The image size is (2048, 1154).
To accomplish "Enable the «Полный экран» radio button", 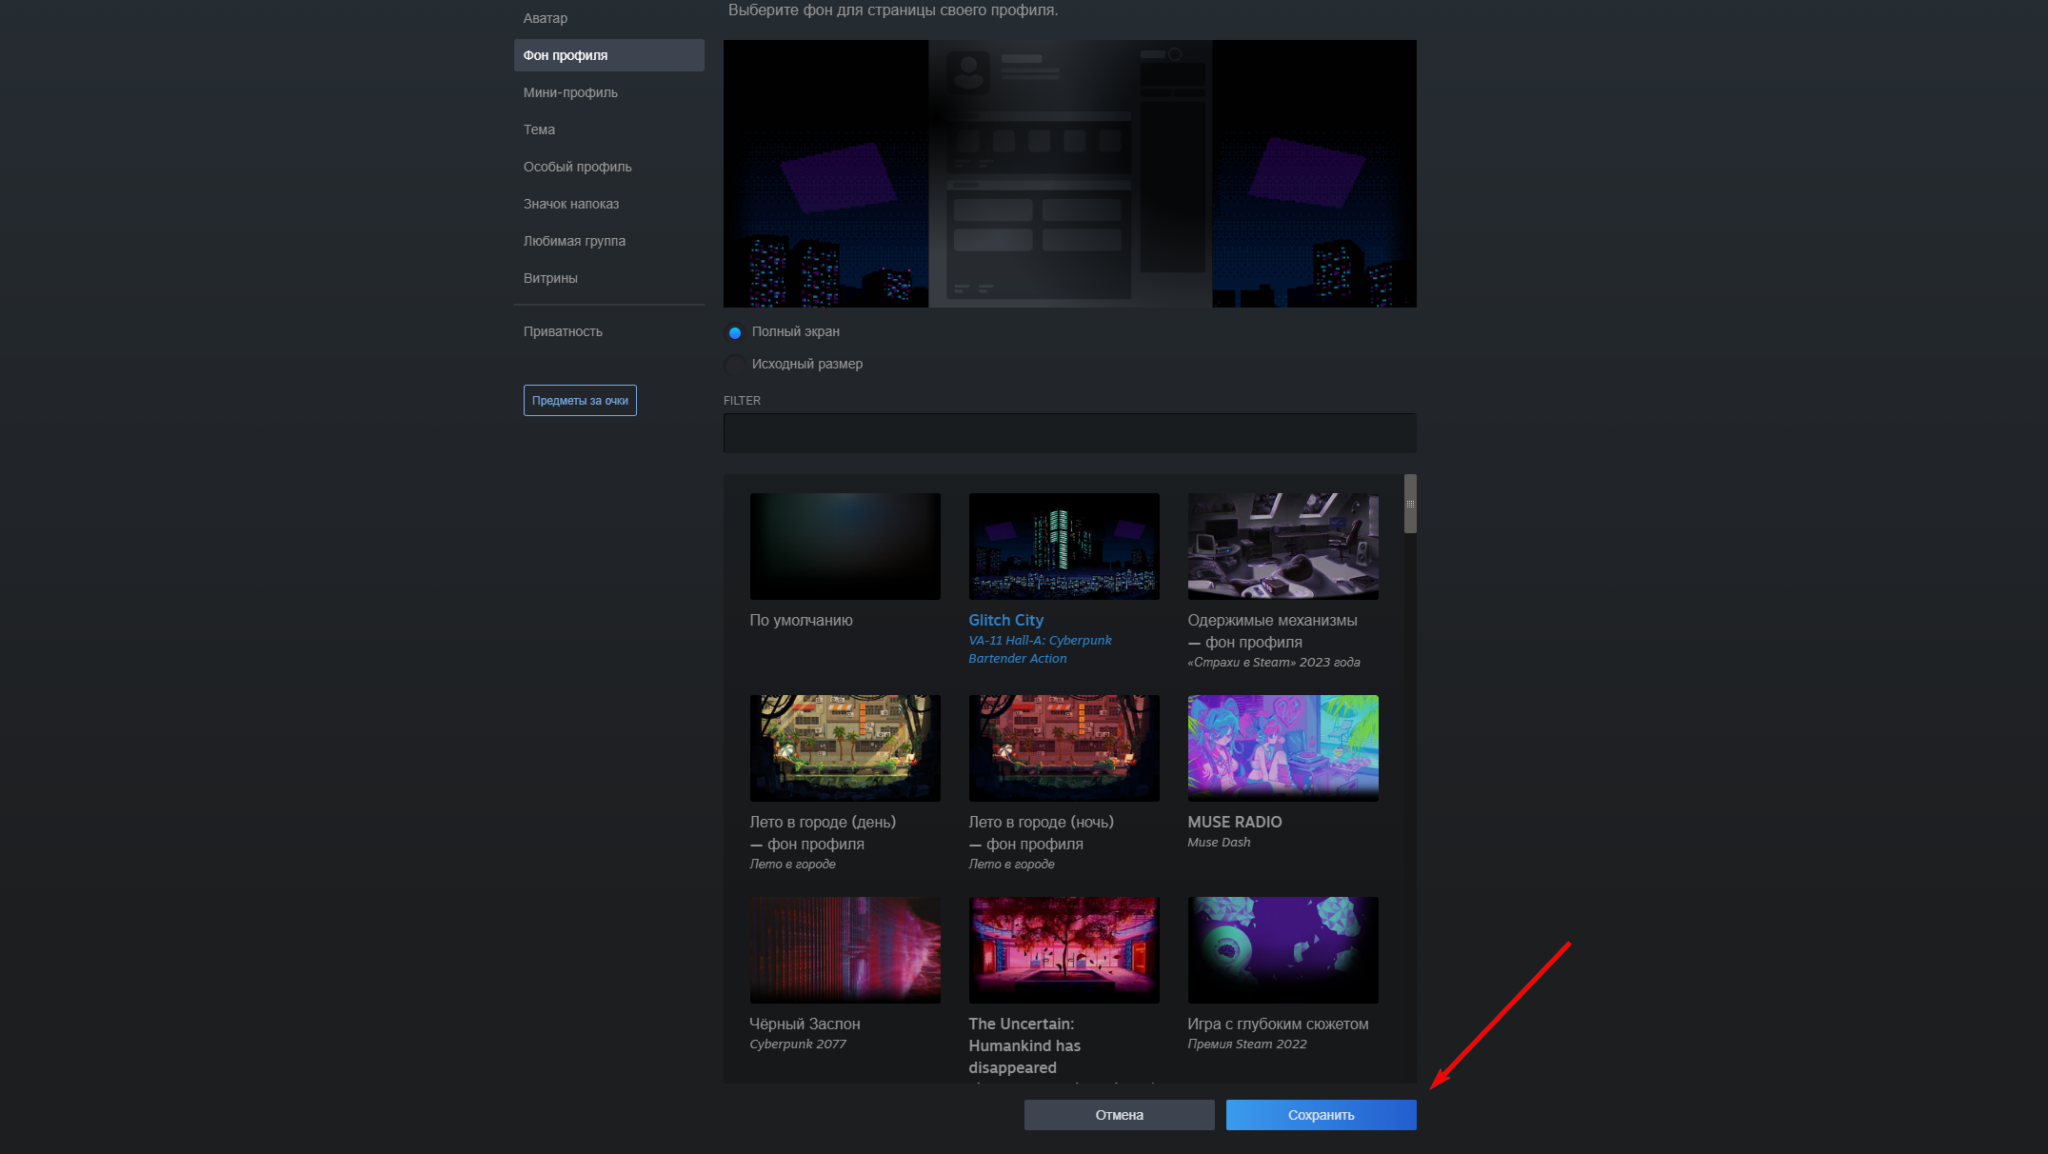I will click(x=734, y=331).
